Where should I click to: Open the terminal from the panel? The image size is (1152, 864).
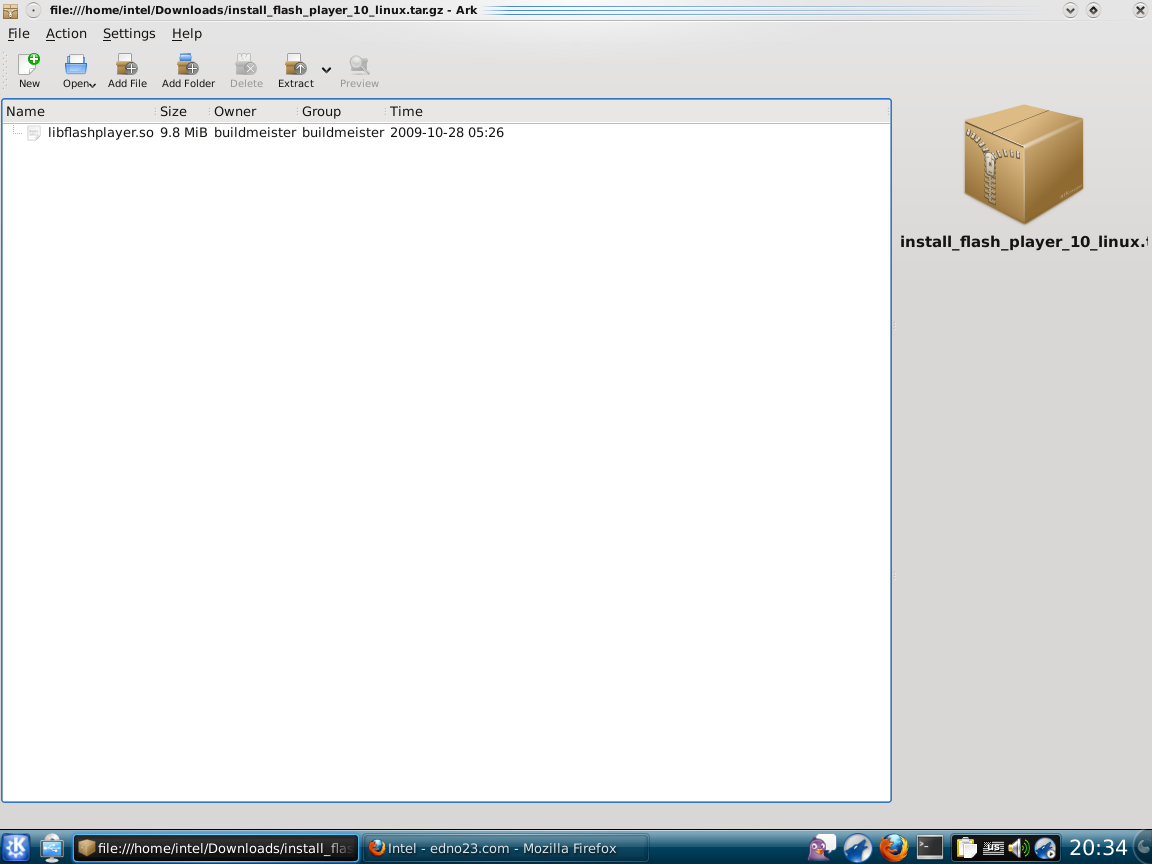tap(929, 848)
